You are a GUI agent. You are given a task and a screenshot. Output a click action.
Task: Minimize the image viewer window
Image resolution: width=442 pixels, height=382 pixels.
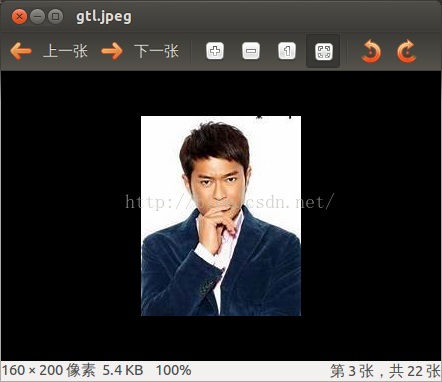click(37, 16)
